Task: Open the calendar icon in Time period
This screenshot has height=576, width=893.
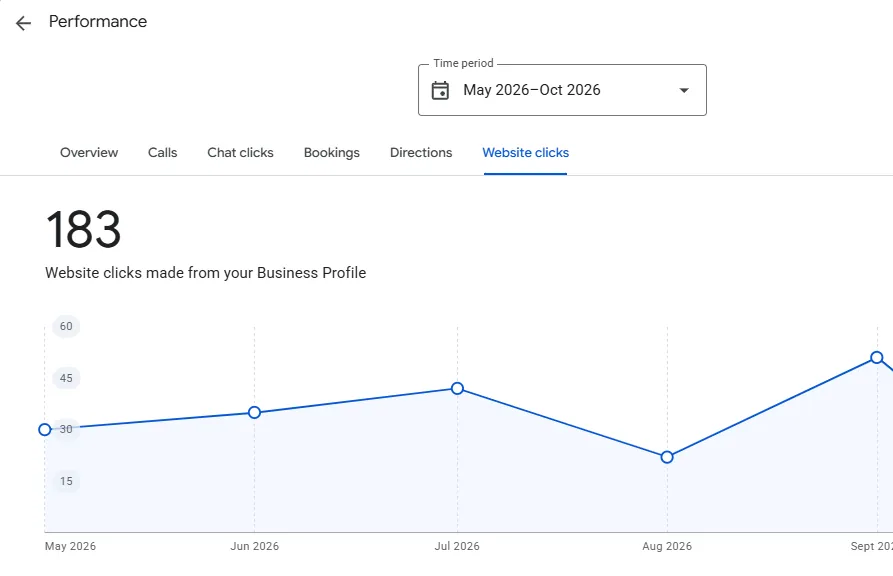Action: [x=440, y=91]
